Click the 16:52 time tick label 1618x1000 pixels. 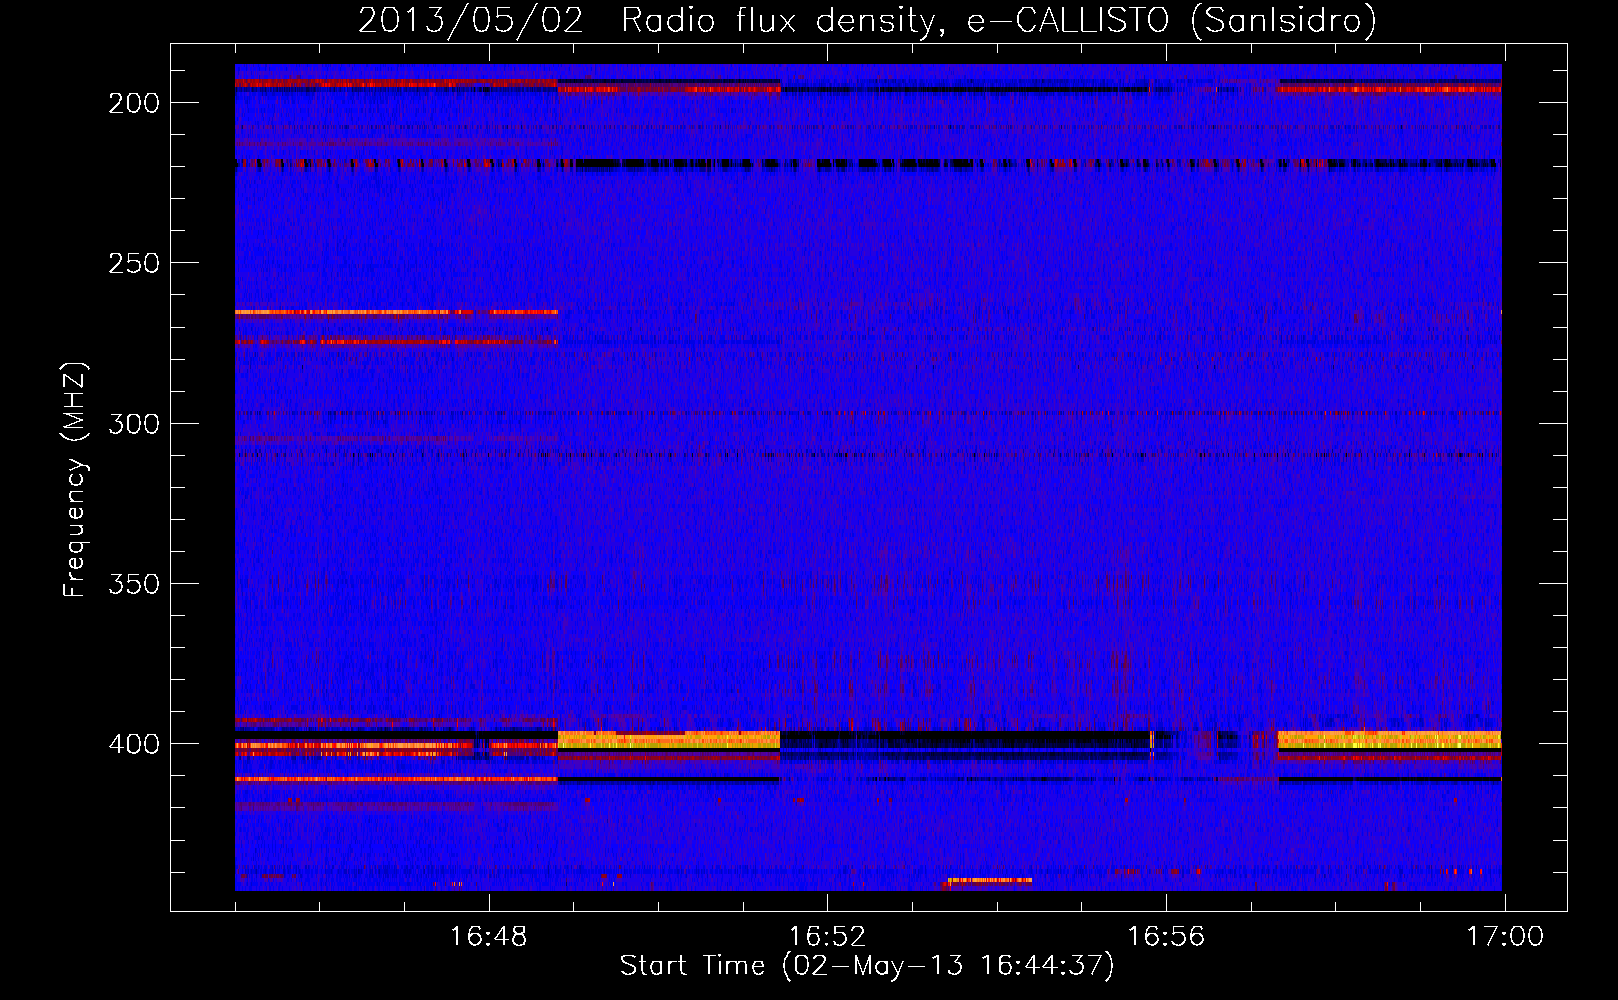point(827,936)
